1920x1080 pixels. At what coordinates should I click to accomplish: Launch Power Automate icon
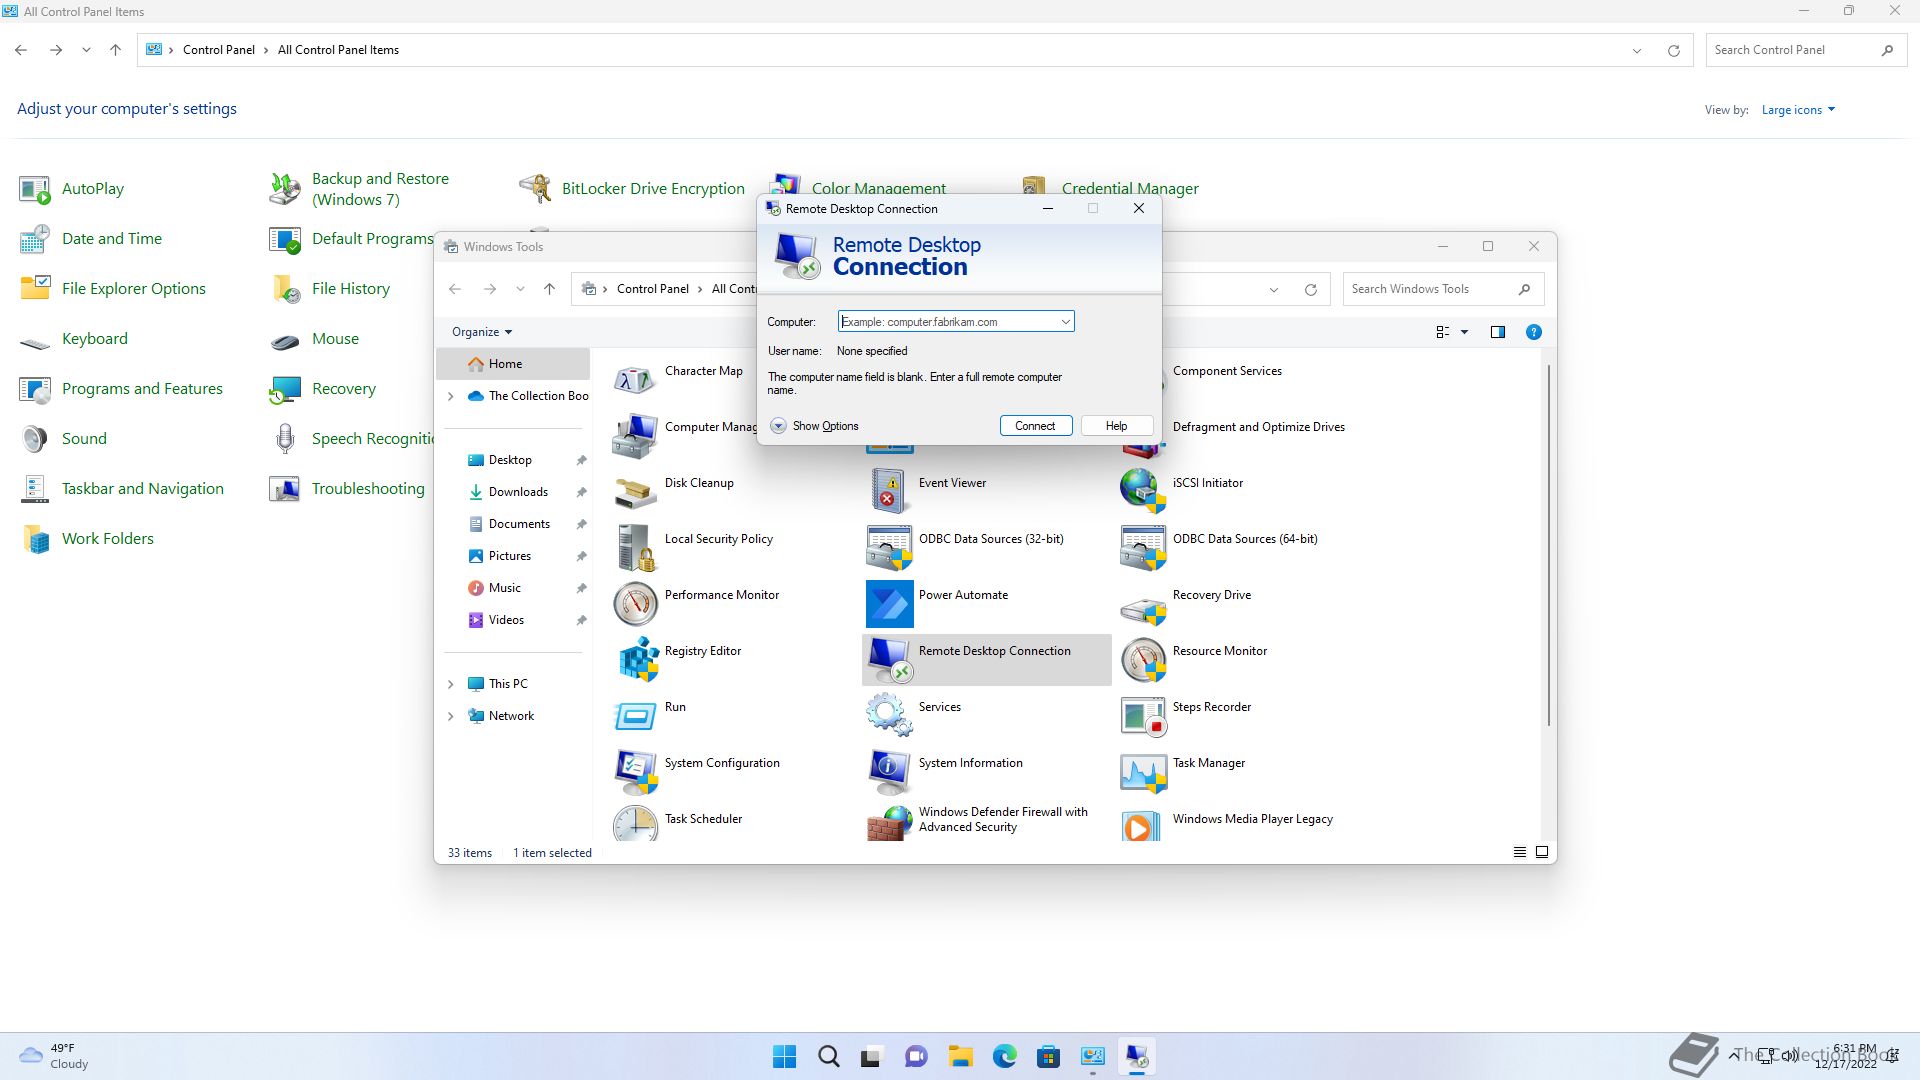tap(890, 605)
